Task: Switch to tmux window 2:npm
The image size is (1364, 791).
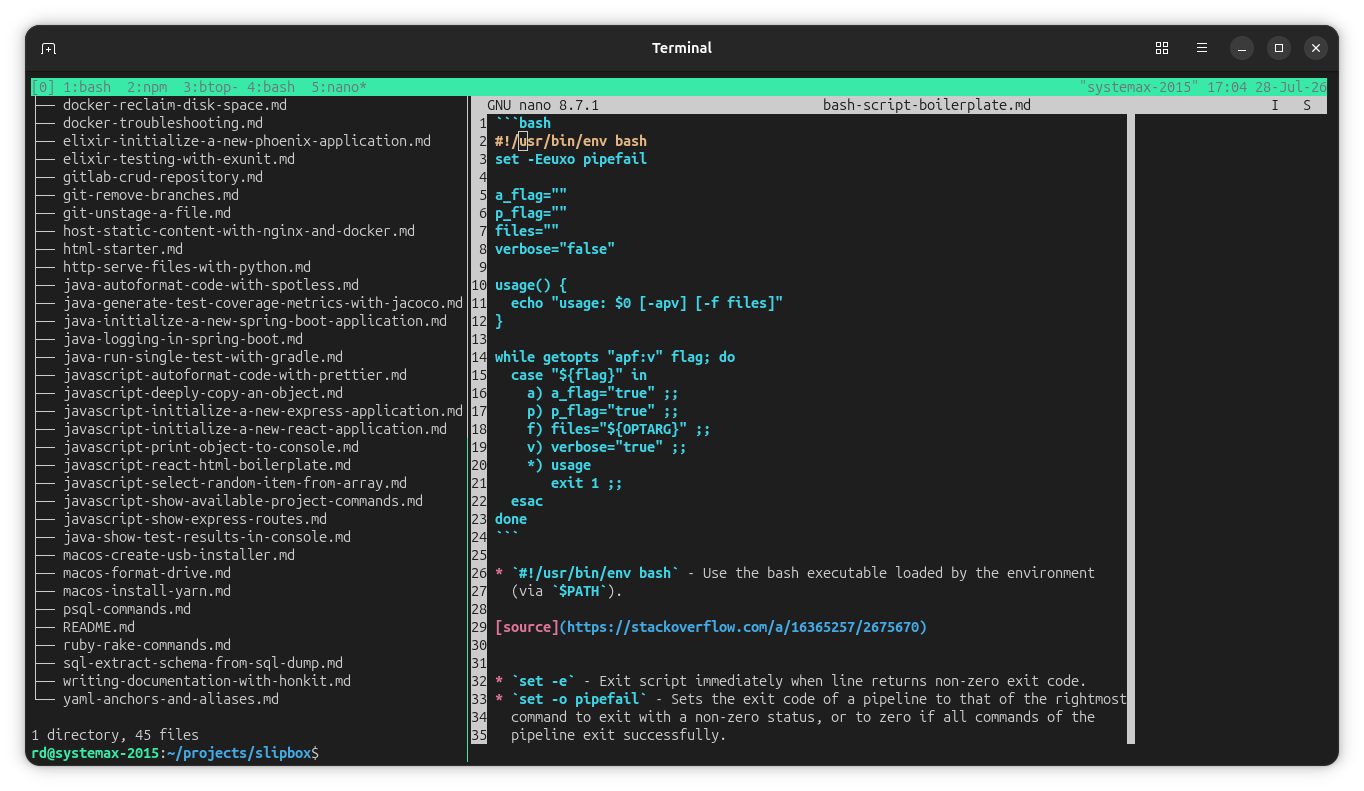Action: click(147, 87)
